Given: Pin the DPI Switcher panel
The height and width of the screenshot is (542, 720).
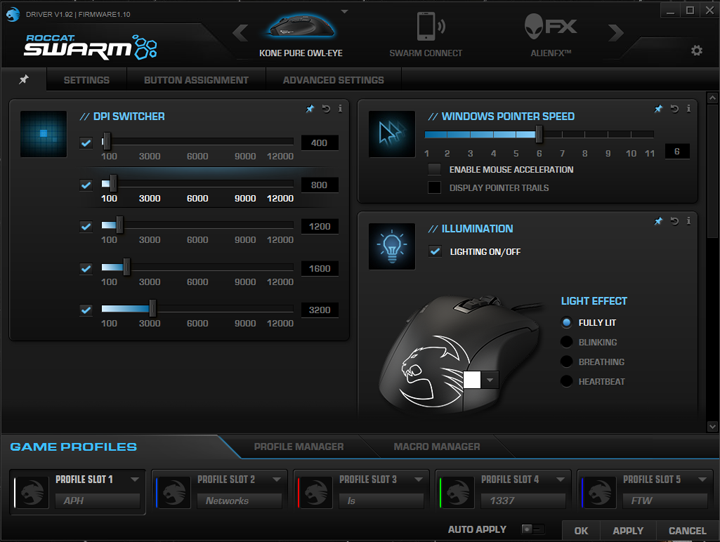Looking at the screenshot, I should tap(311, 109).
